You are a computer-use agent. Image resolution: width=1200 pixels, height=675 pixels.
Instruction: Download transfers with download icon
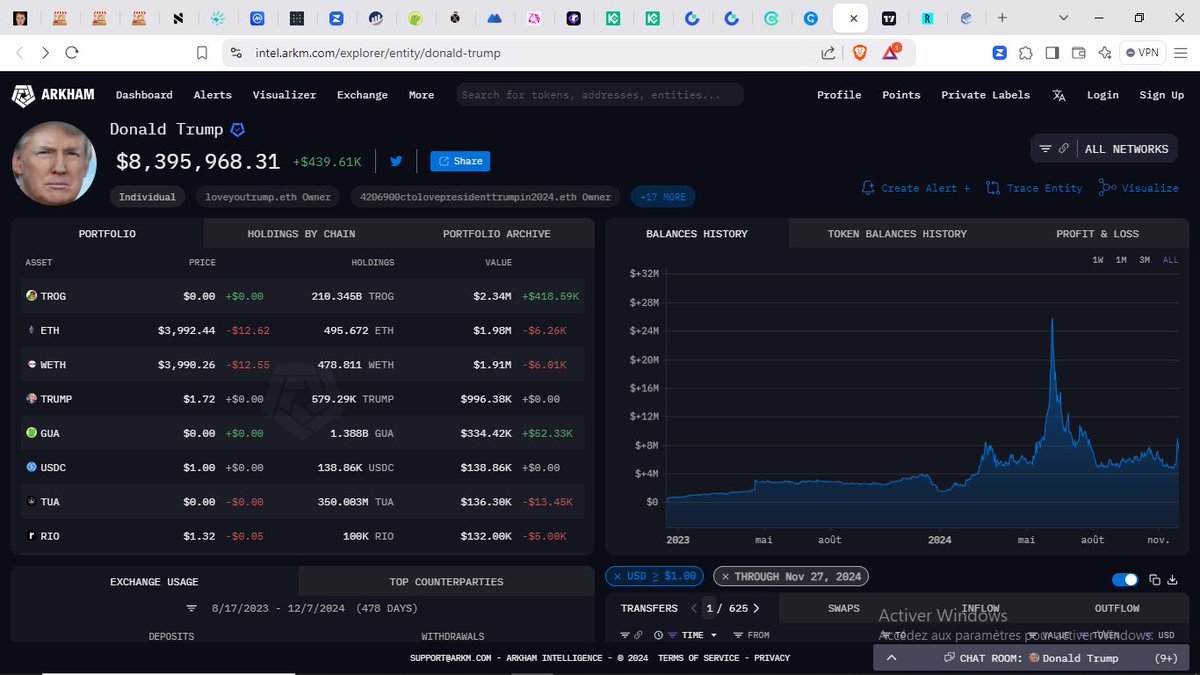coord(1173,580)
